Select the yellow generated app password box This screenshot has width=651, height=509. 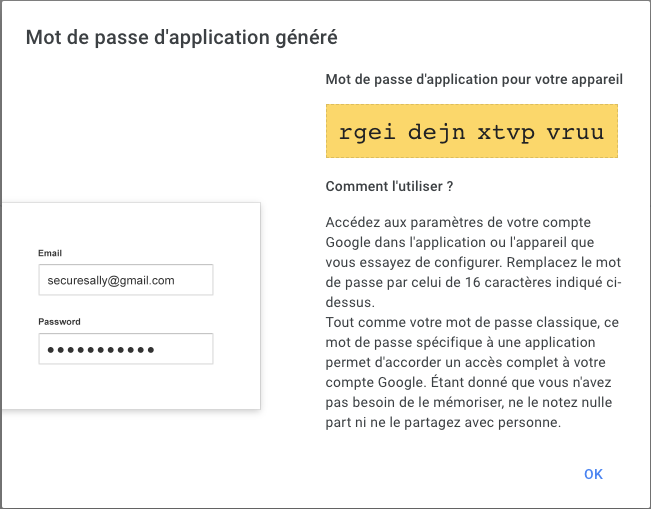(x=471, y=133)
